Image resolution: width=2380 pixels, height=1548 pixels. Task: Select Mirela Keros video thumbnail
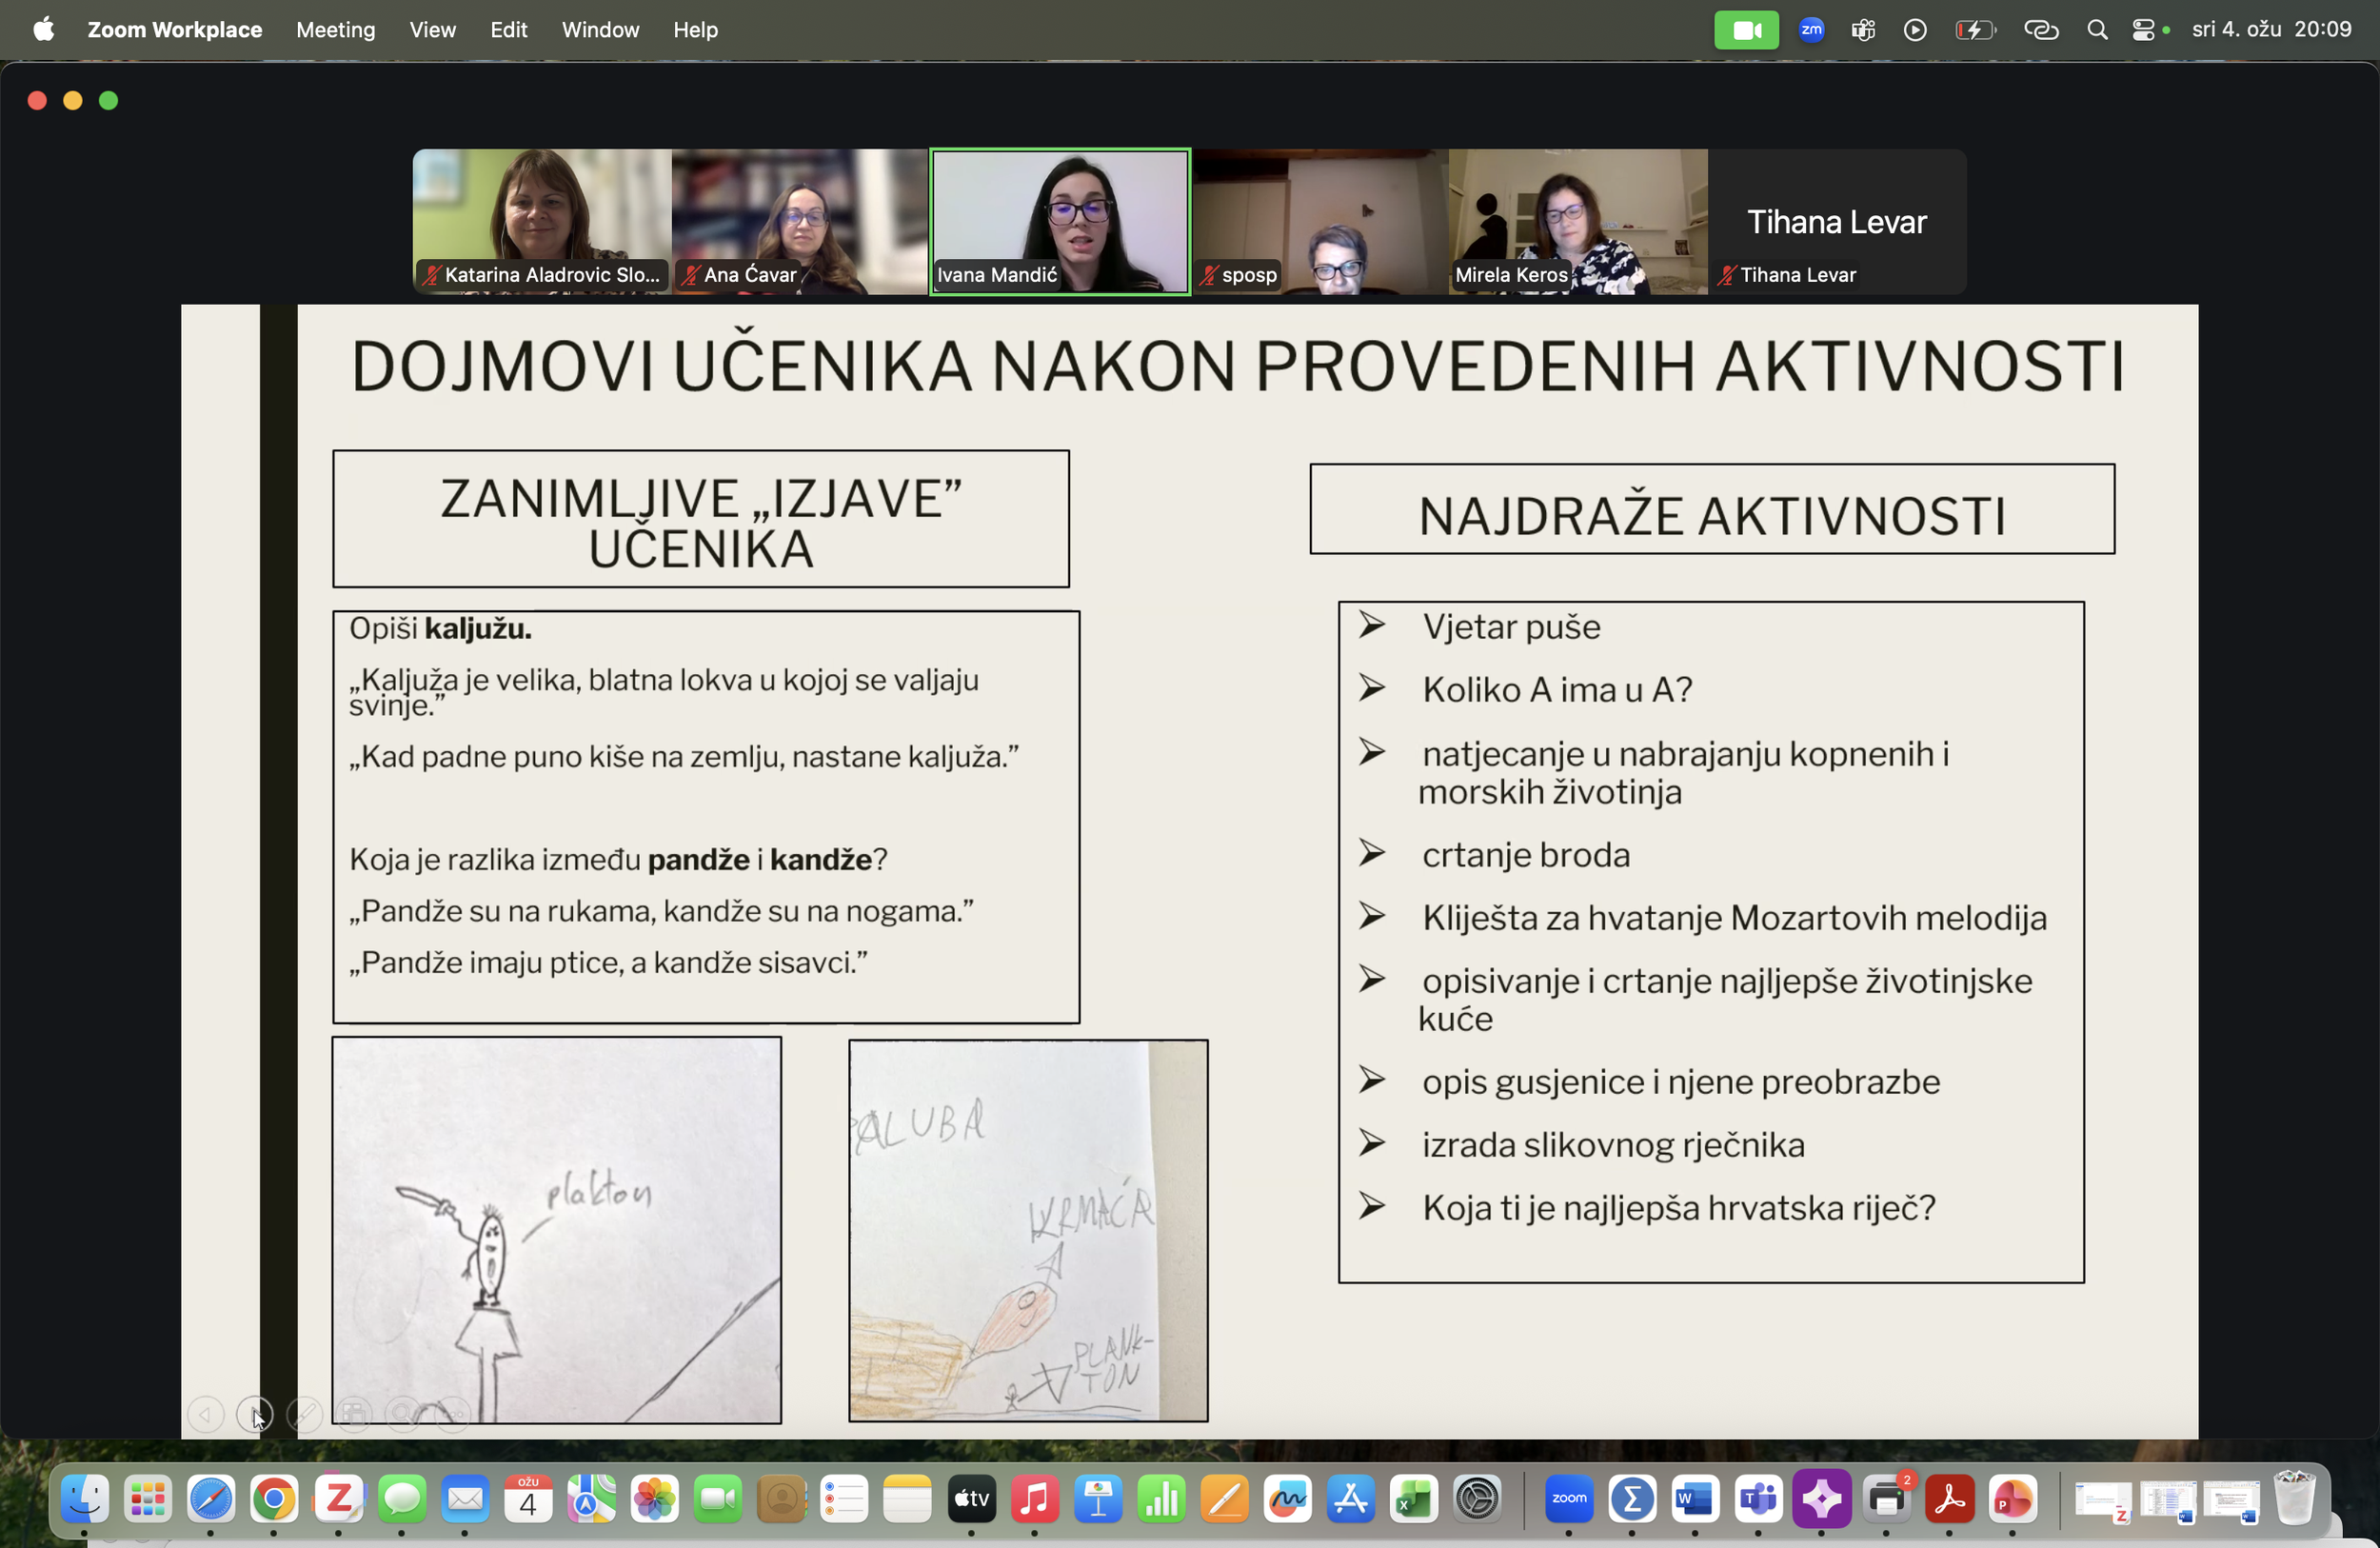pos(1578,221)
